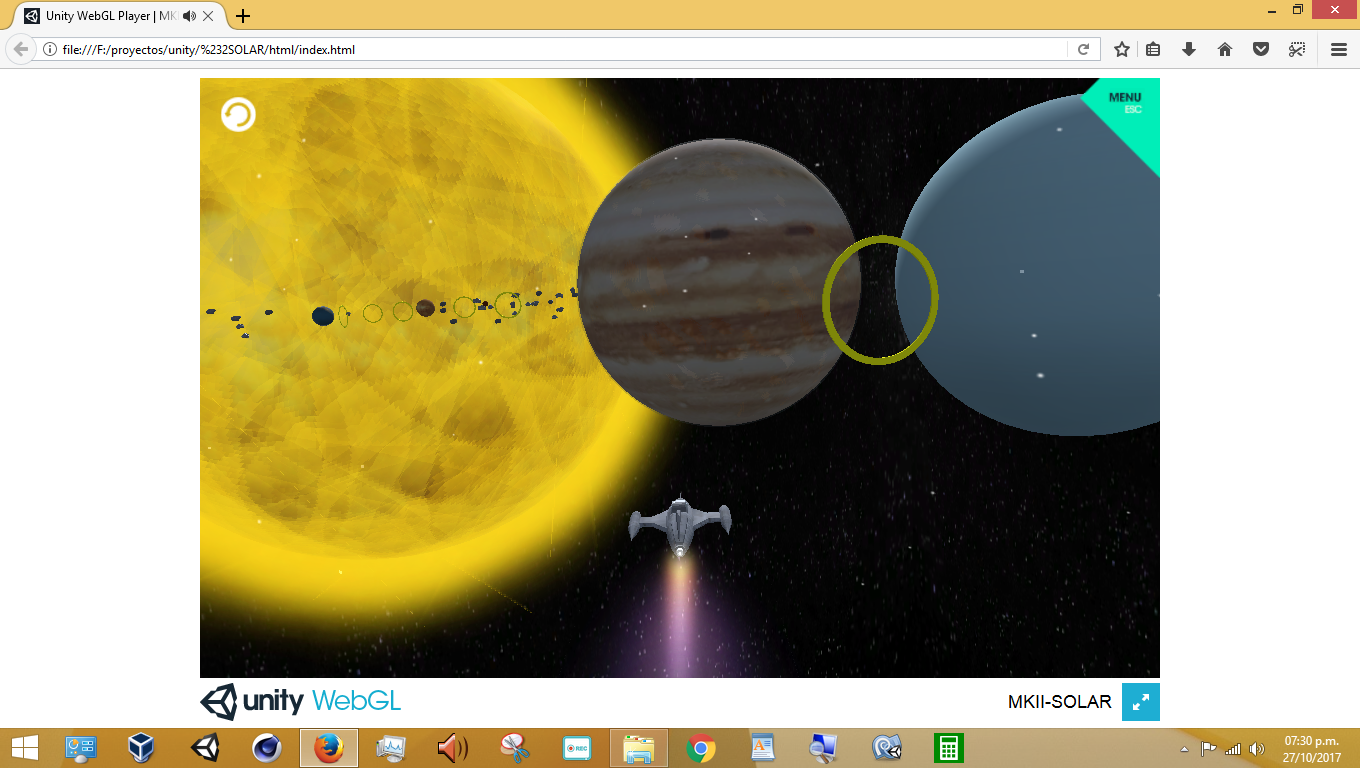Click the Home icon in the toolbar

(x=1224, y=48)
